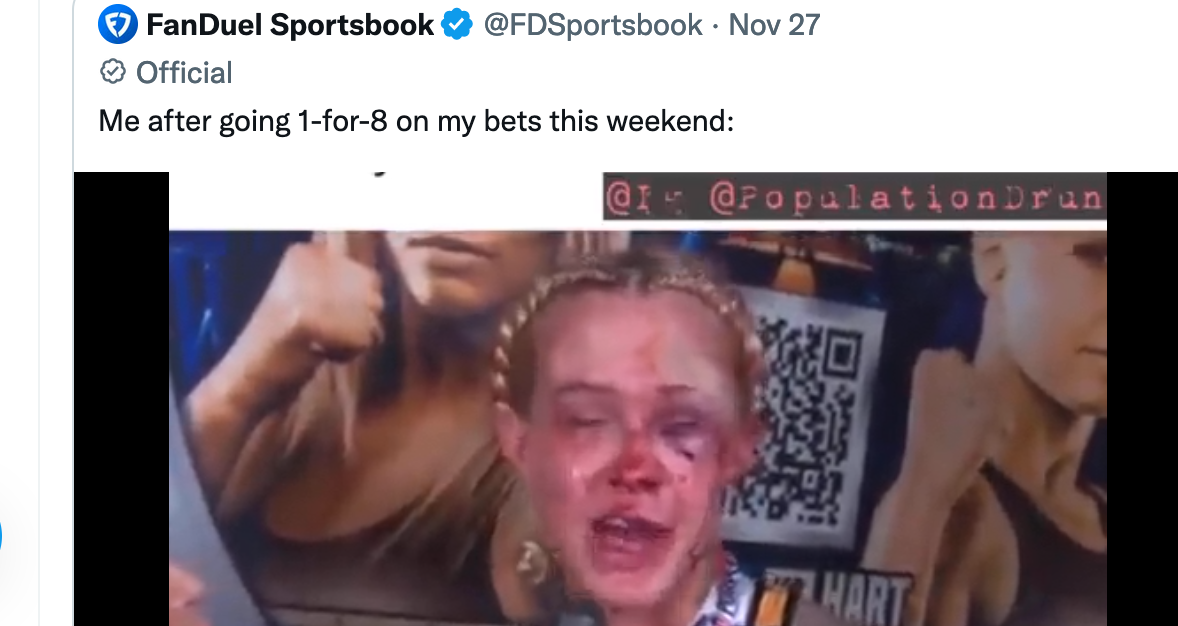Click the white caption strip atop the video
The width and height of the screenshot is (1178, 626).
(385, 201)
